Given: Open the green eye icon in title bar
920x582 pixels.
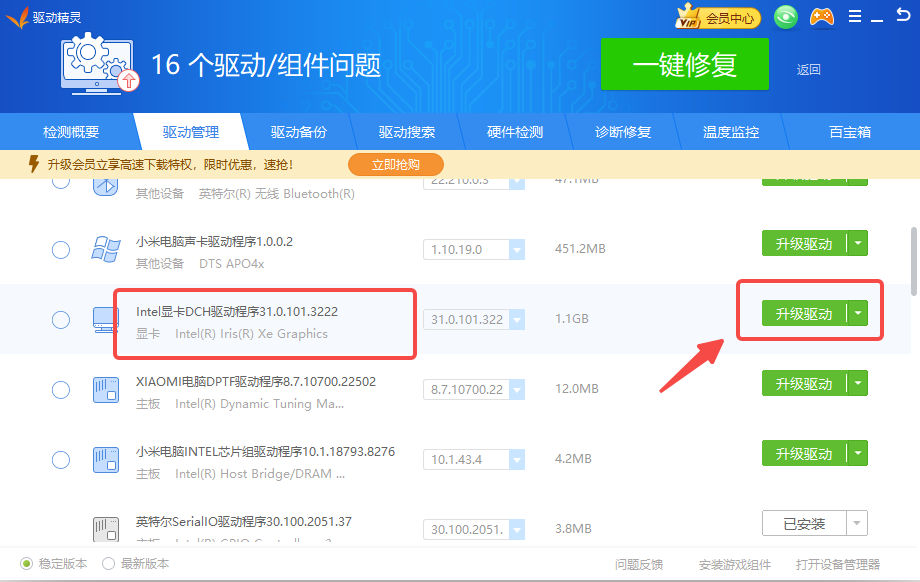Looking at the screenshot, I should click(x=786, y=17).
